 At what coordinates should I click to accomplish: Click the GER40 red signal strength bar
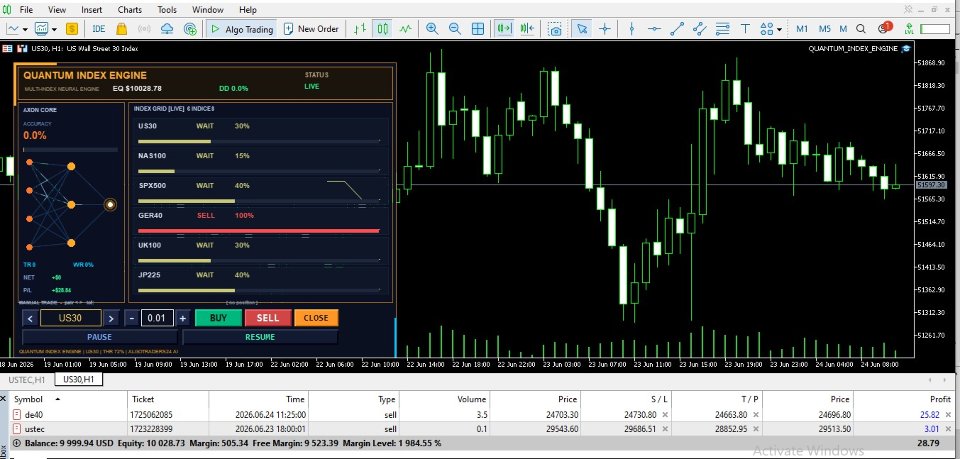(259, 231)
